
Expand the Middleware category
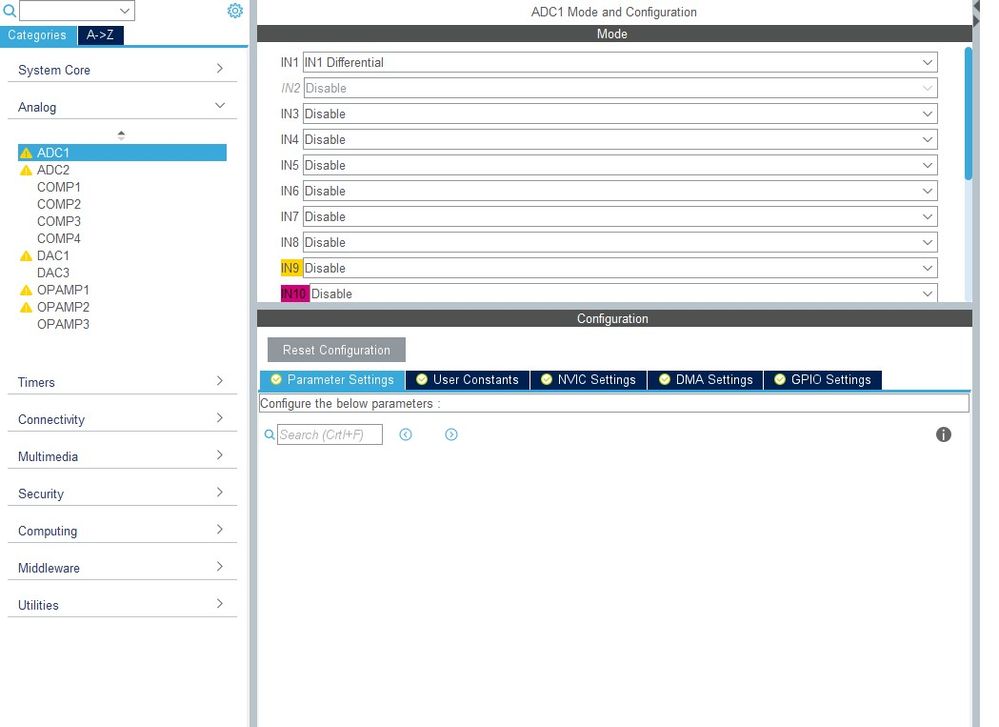coord(122,567)
